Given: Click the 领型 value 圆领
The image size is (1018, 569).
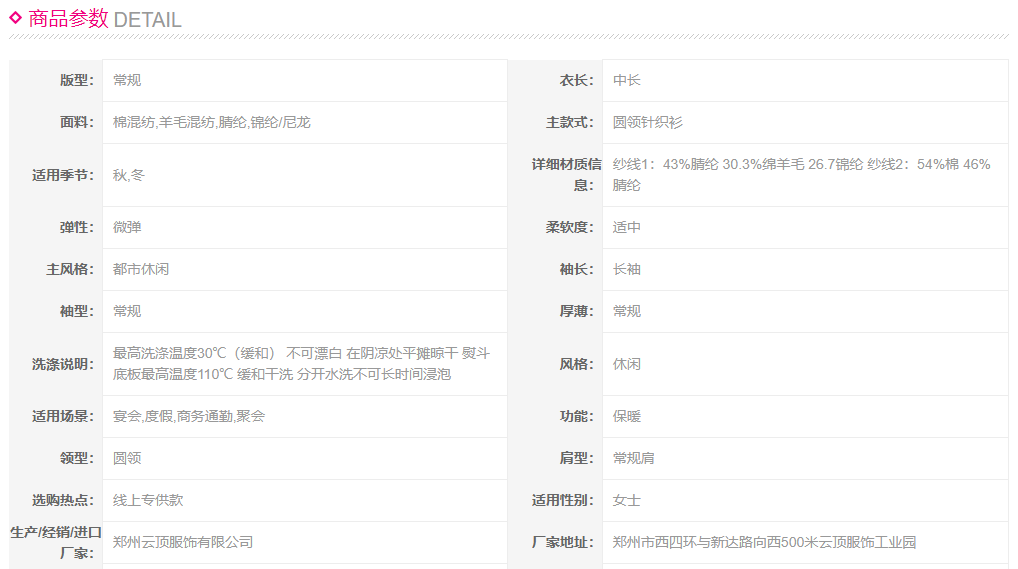Looking at the screenshot, I should (127, 458).
